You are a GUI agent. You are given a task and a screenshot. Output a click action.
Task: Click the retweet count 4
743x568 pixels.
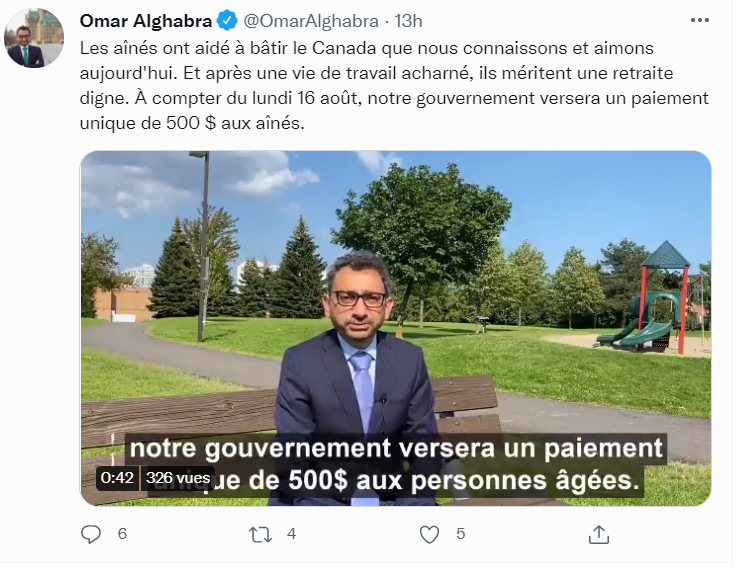[291, 534]
